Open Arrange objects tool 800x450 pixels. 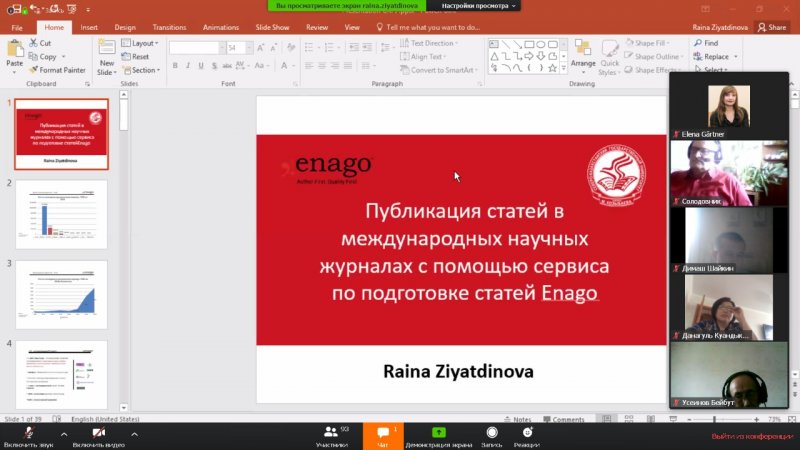coord(583,57)
